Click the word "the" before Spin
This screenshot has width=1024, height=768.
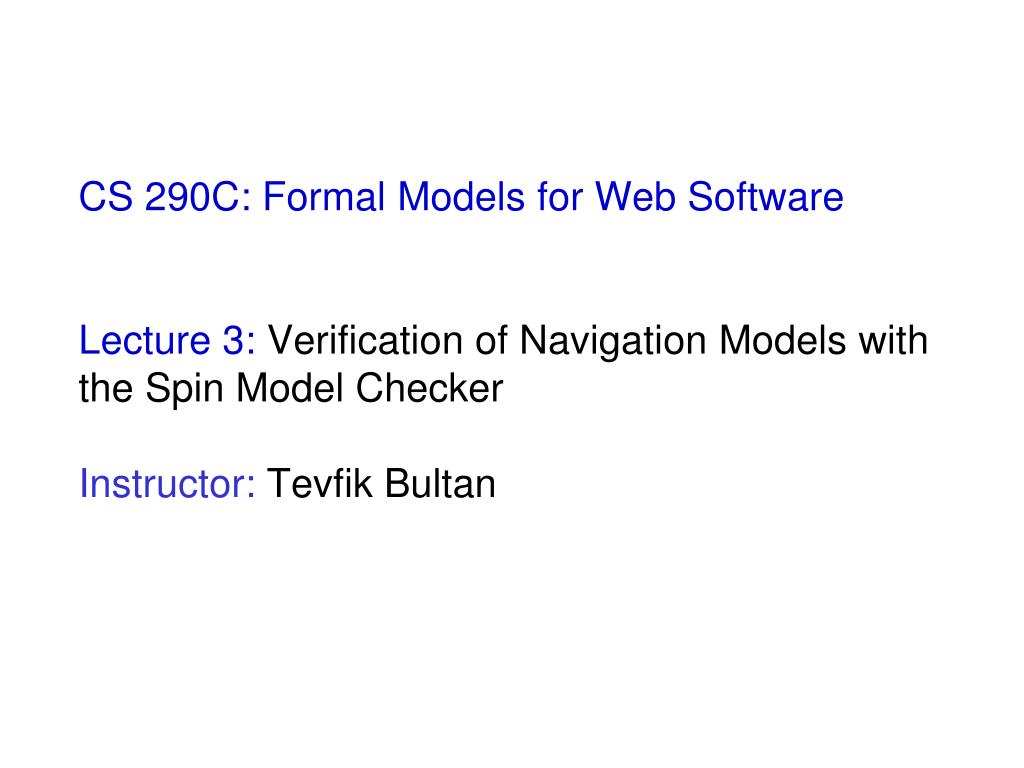(106, 388)
